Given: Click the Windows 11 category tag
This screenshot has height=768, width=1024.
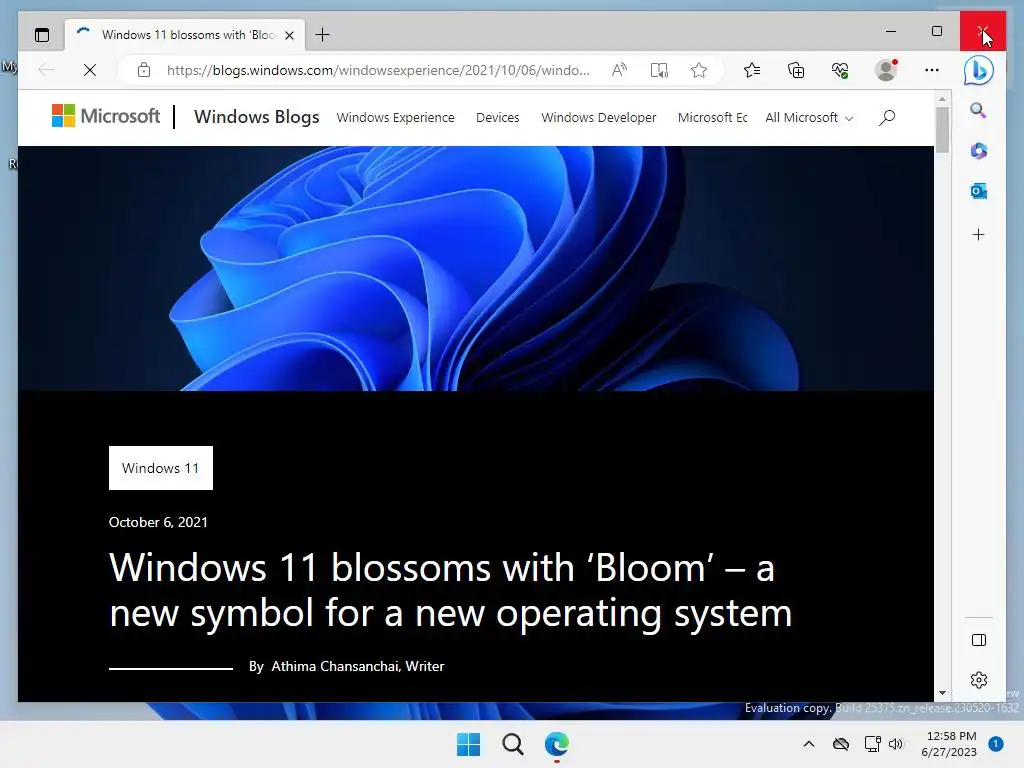Looking at the screenshot, I should click(161, 468).
